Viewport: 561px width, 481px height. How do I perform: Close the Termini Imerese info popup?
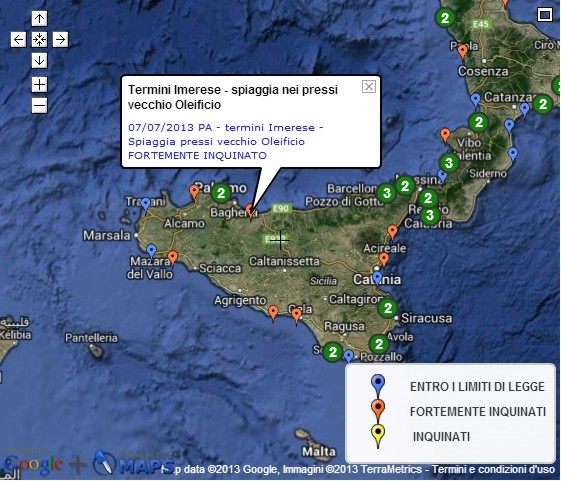coord(369,86)
